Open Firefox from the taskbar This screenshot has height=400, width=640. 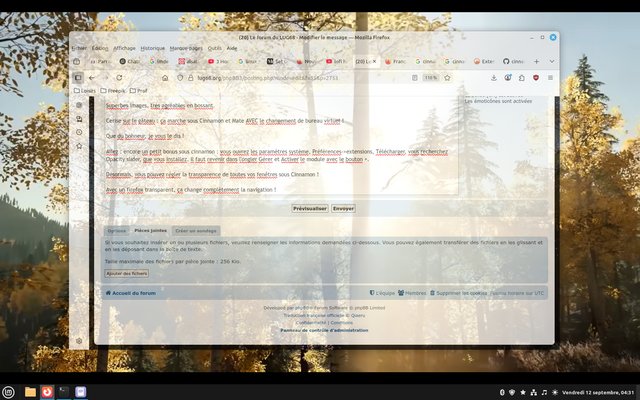[46, 391]
